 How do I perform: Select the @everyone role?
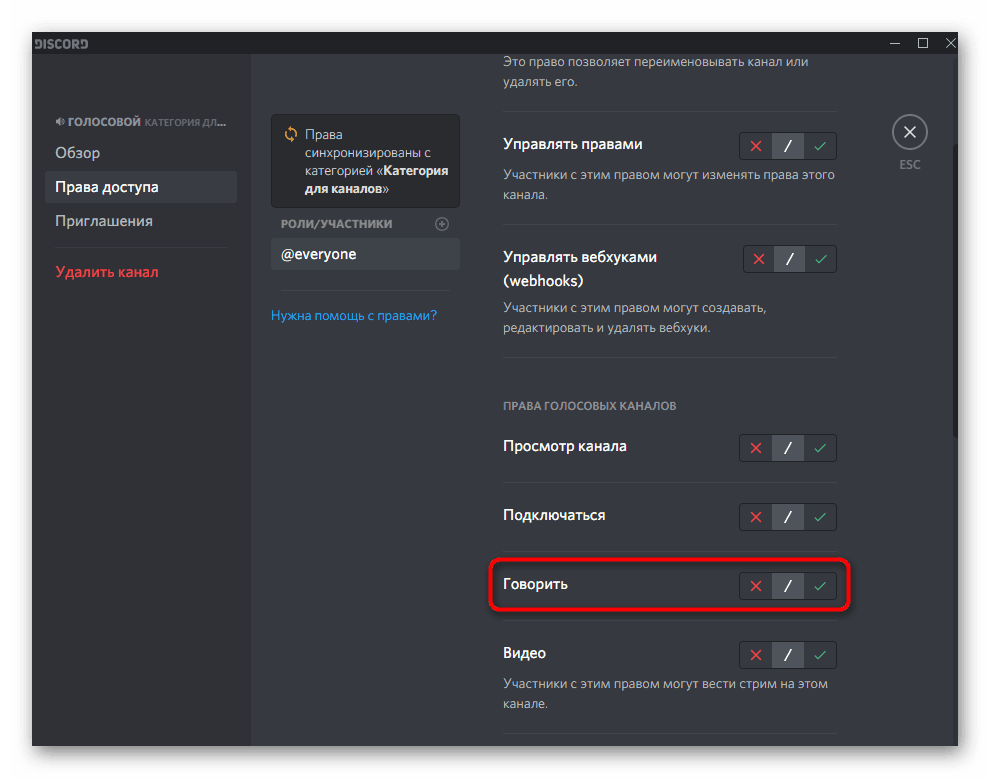point(365,254)
